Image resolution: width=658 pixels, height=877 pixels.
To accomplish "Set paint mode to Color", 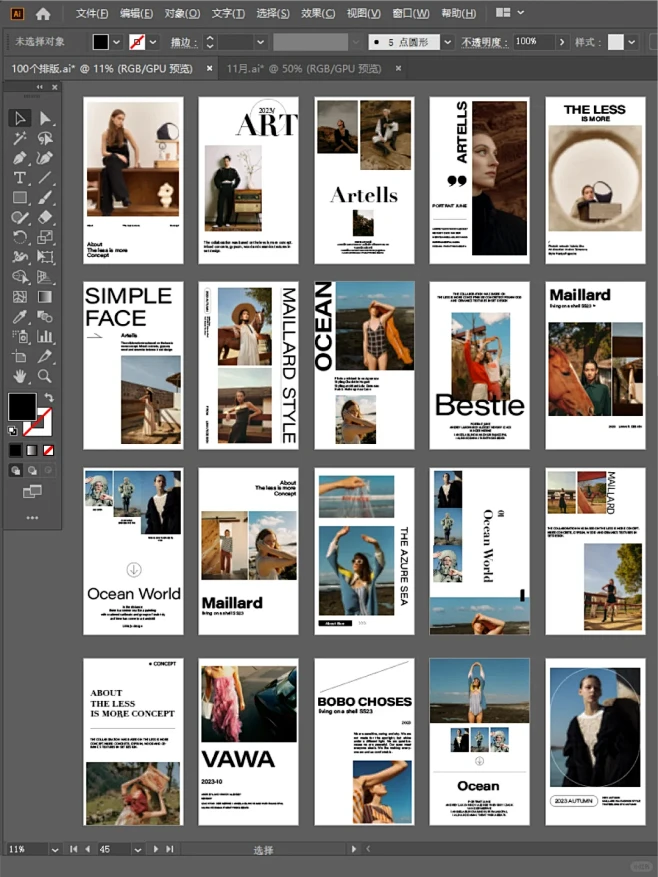I will point(16,450).
